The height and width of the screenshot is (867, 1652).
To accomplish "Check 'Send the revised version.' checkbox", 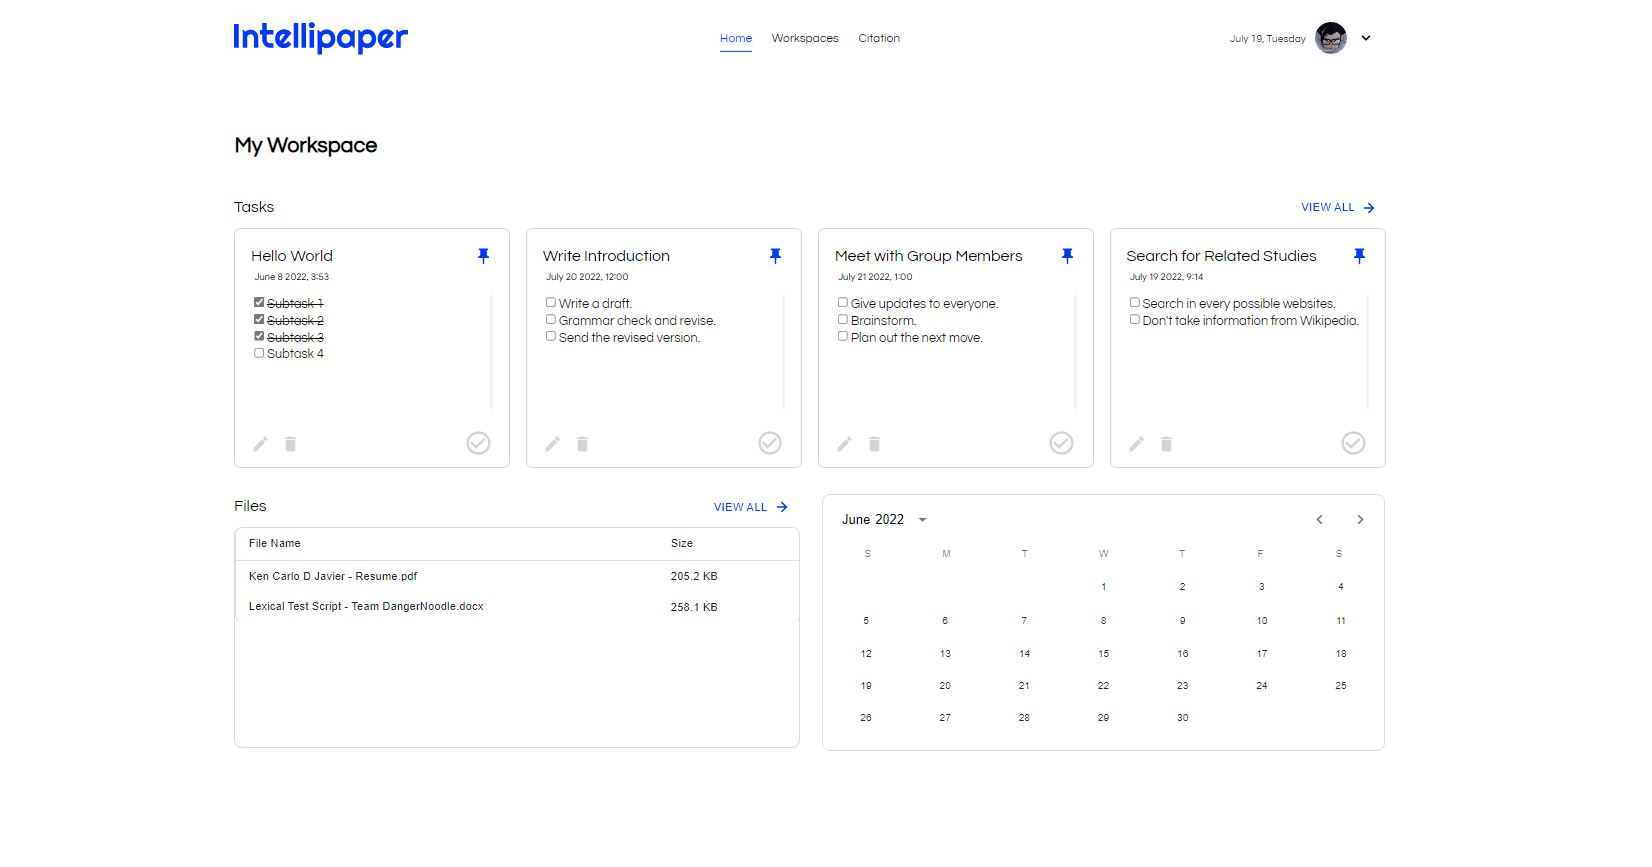I will tap(551, 336).
